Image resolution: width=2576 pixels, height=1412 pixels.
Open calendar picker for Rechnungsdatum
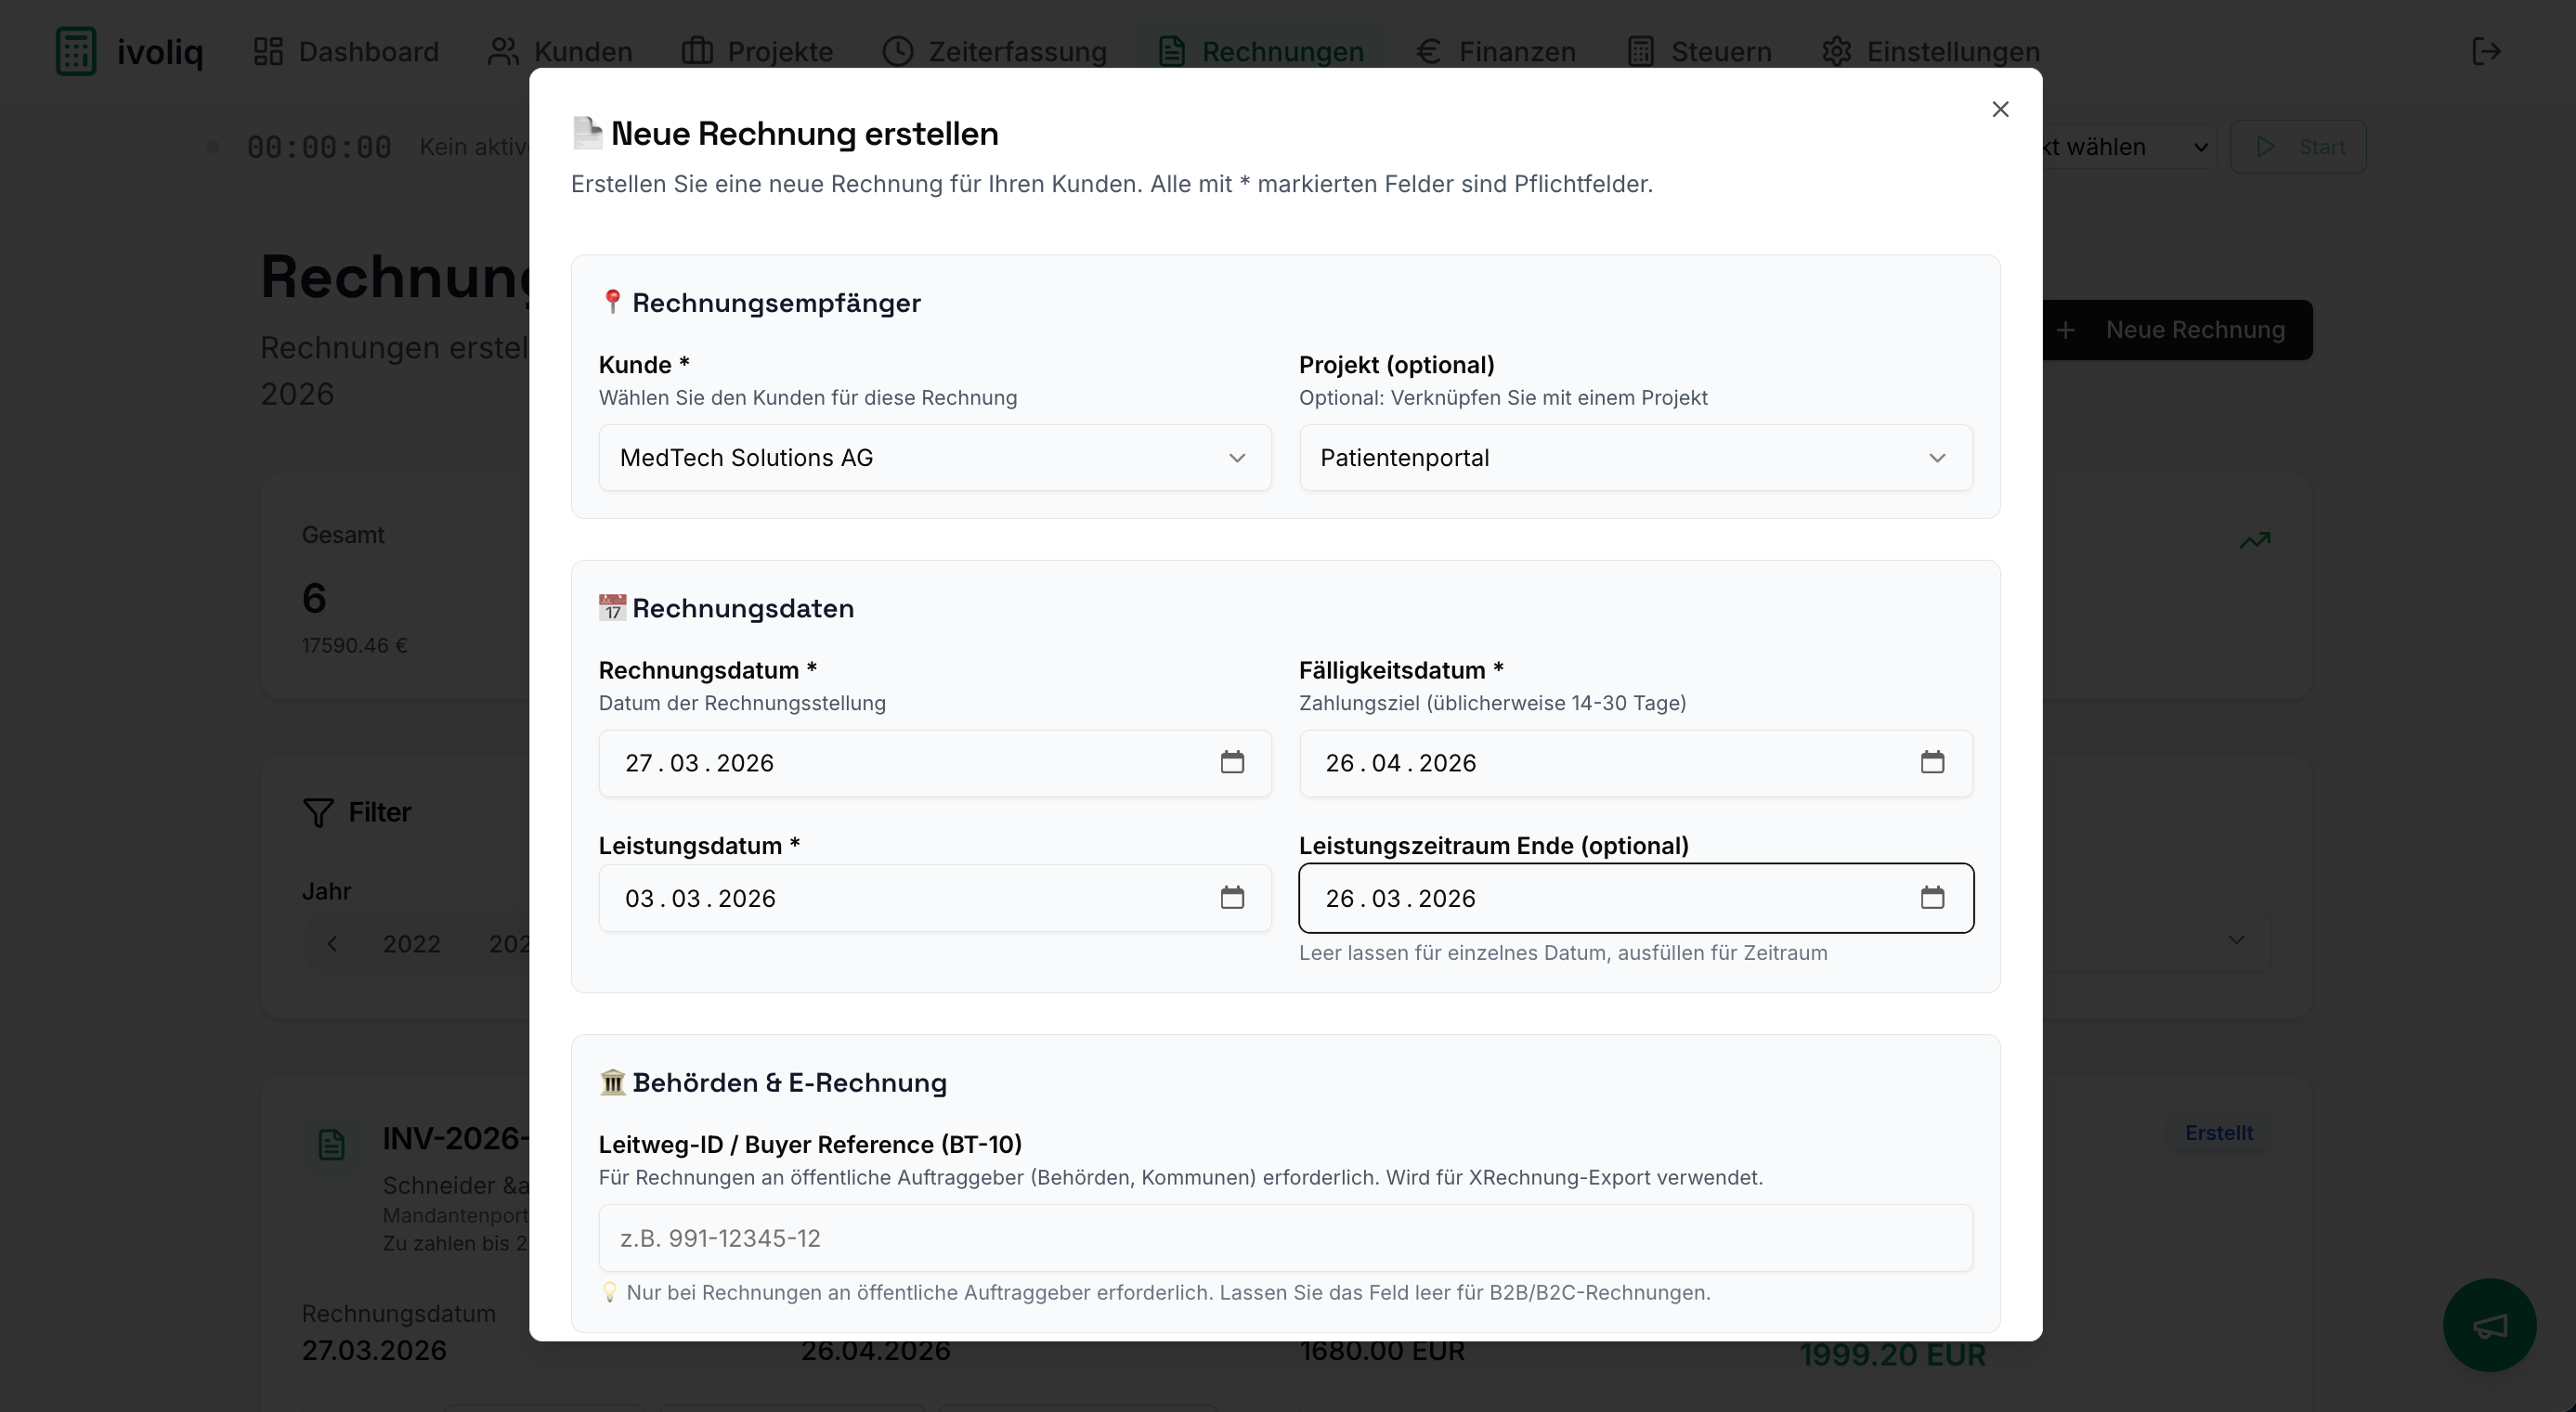coord(1231,762)
